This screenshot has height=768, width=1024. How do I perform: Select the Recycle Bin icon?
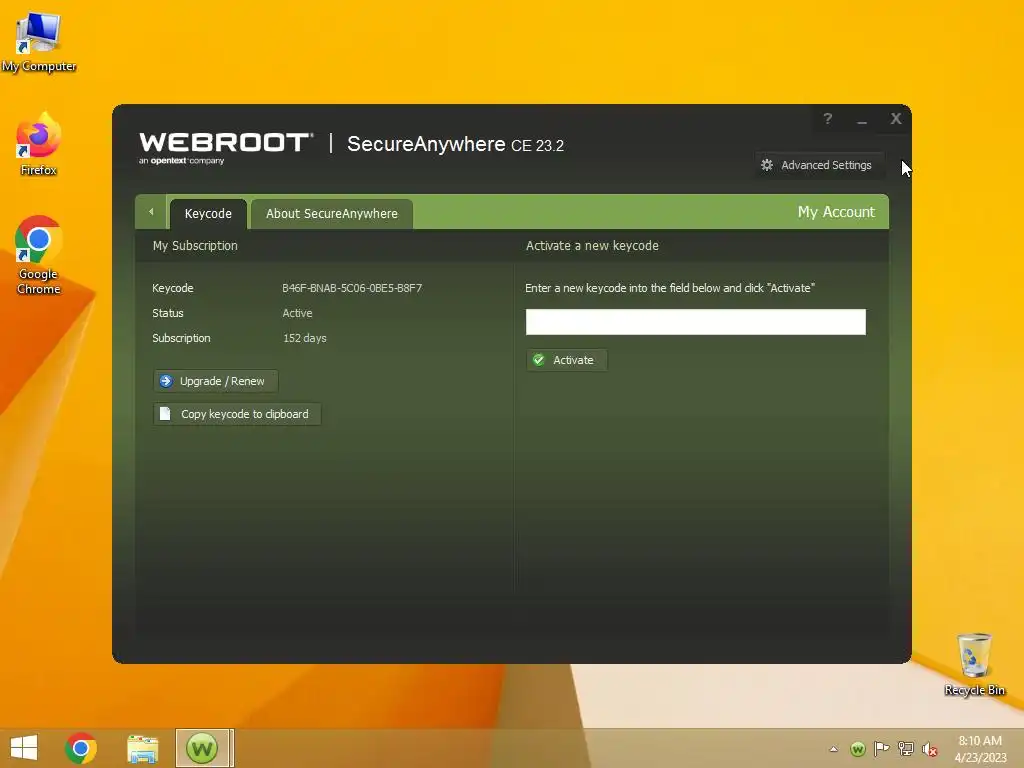pyautogui.click(x=974, y=664)
